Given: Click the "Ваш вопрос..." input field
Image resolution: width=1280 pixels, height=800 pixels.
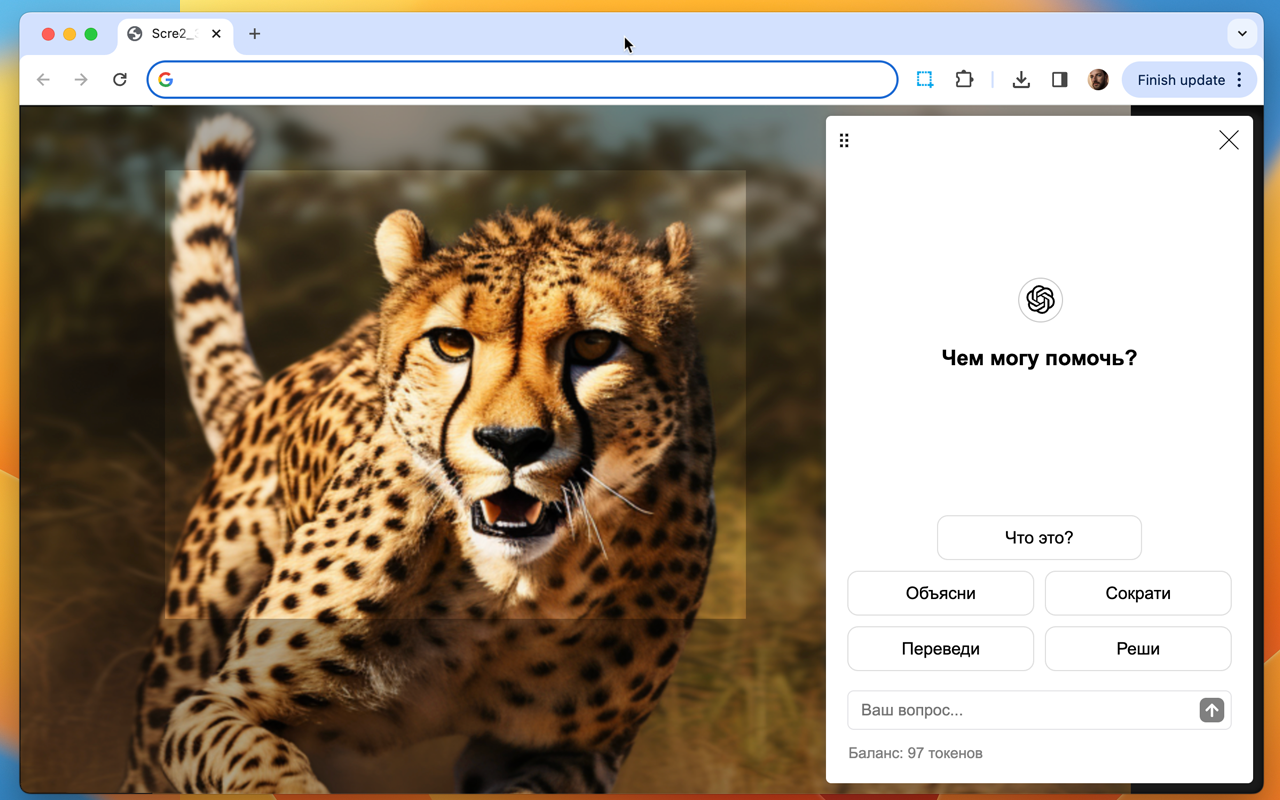Looking at the screenshot, I should pyautogui.click(x=1020, y=710).
